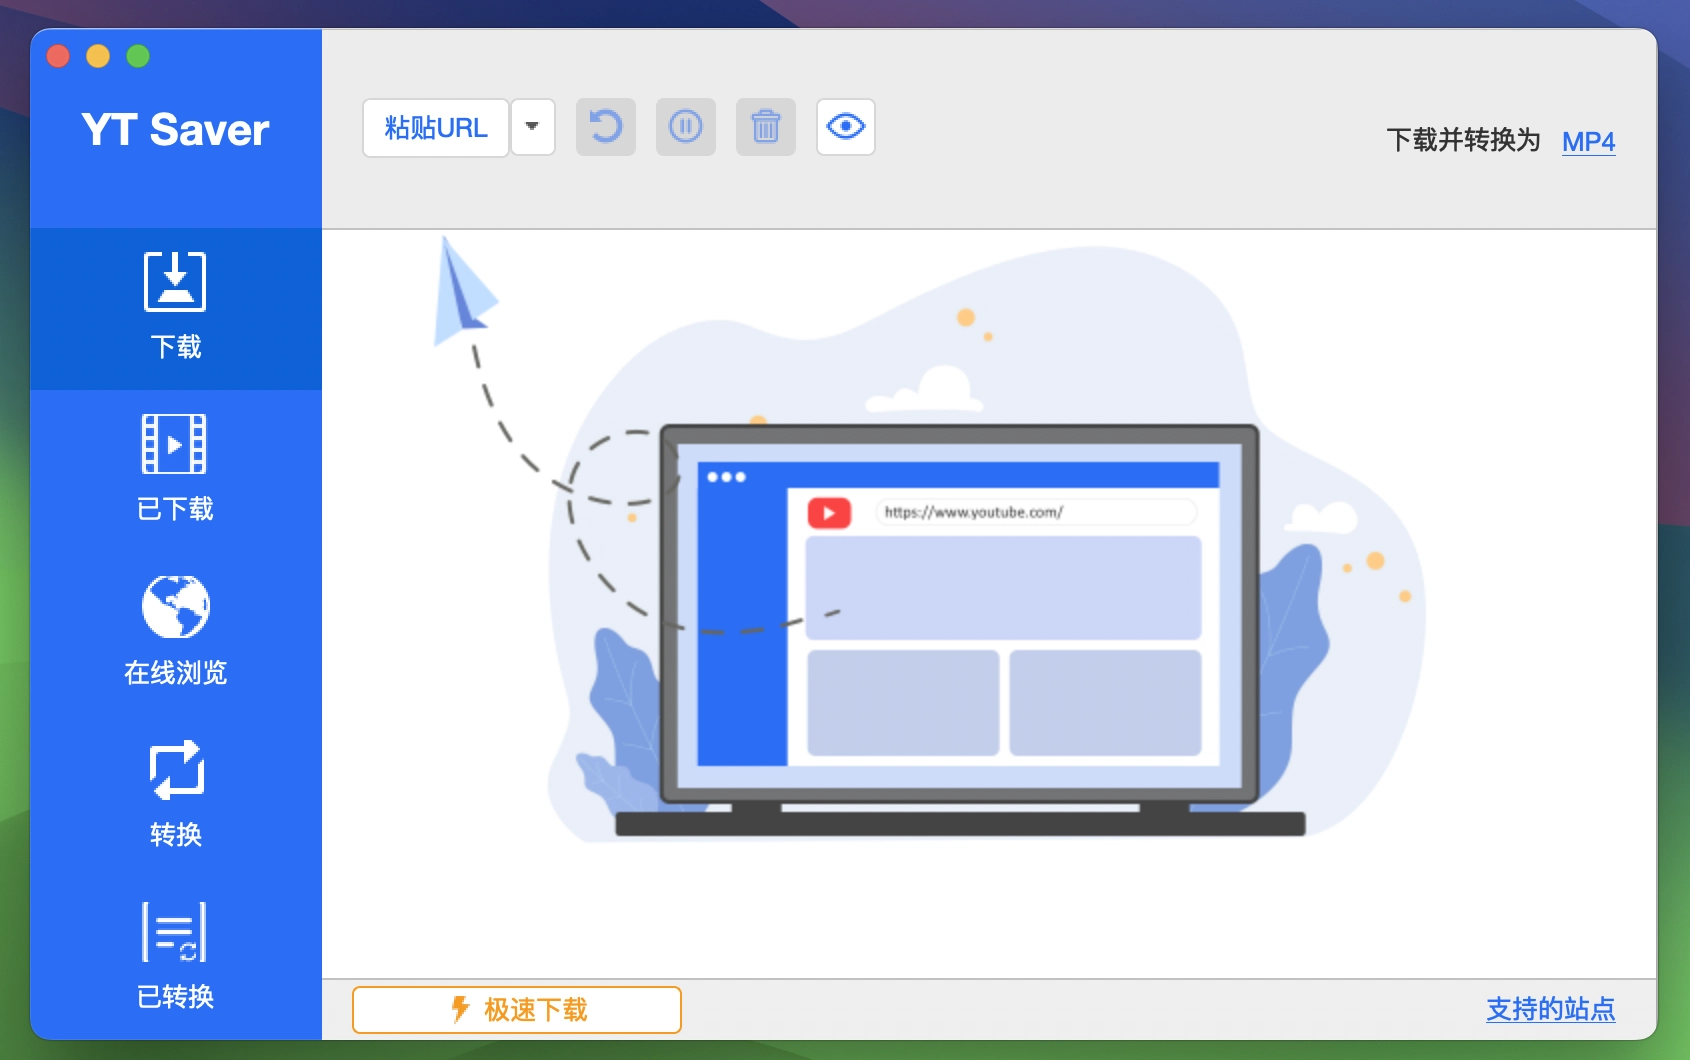
Task: Open the 在线浏览 globe browser
Action: click(x=176, y=631)
